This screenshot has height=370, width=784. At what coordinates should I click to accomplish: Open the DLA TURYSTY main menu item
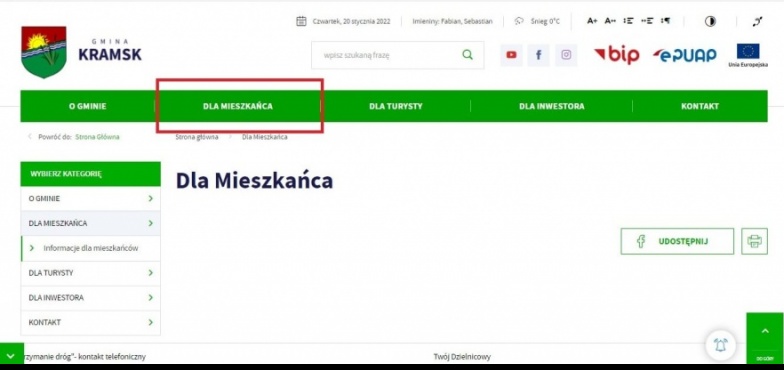tap(396, 106)
